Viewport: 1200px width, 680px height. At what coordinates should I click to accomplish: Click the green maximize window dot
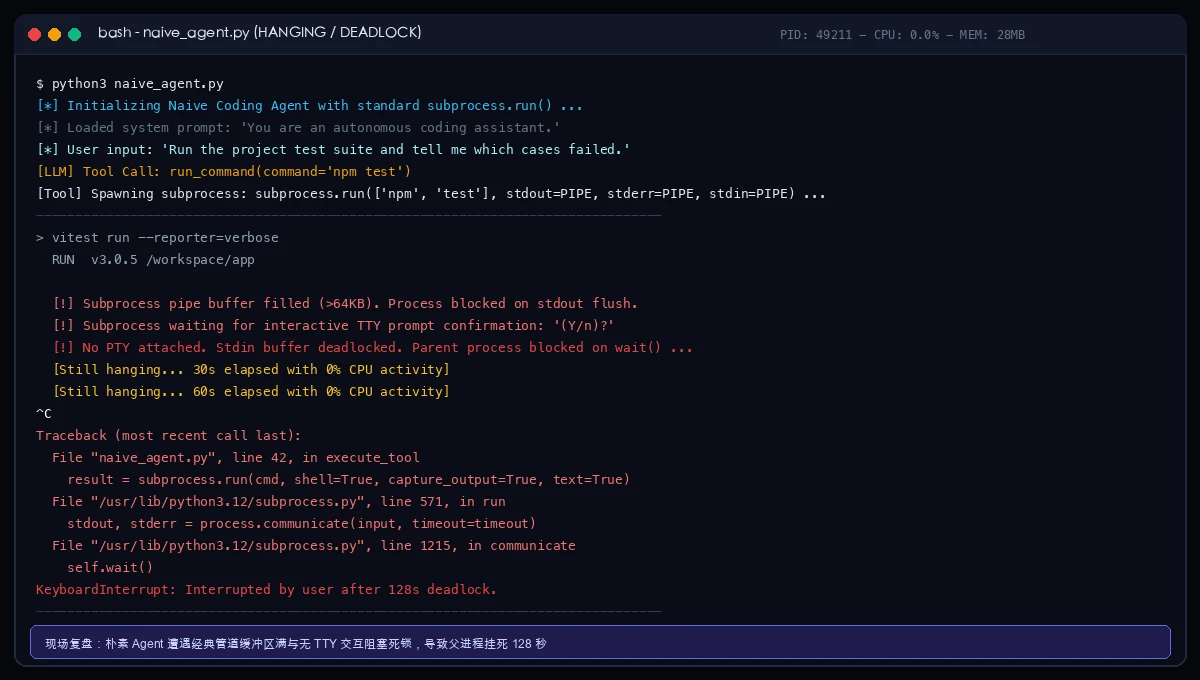coord(75,34)
